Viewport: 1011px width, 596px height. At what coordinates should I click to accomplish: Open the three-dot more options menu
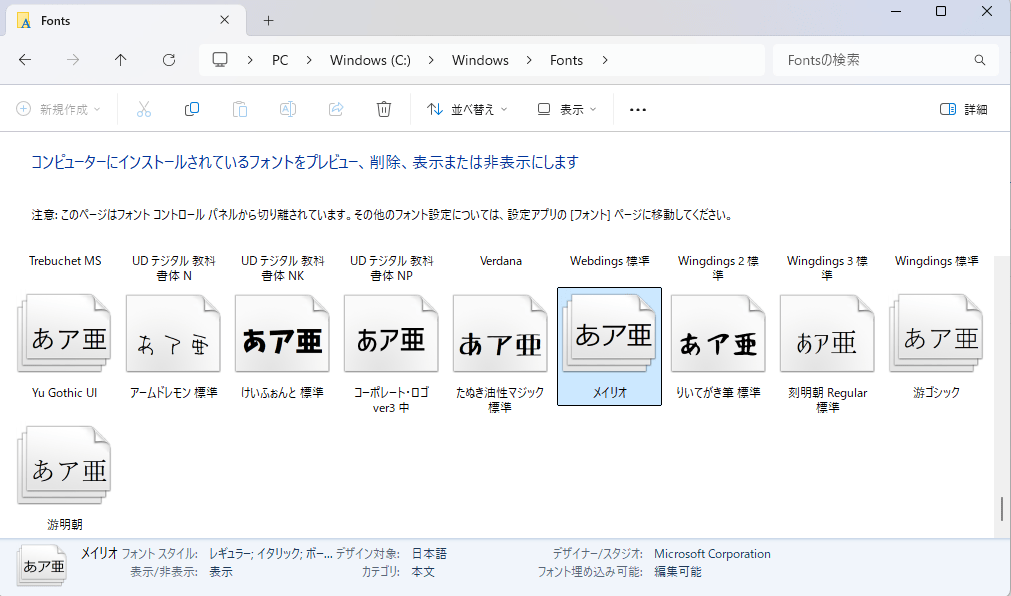pyautogui.click(x=638, y=110)
